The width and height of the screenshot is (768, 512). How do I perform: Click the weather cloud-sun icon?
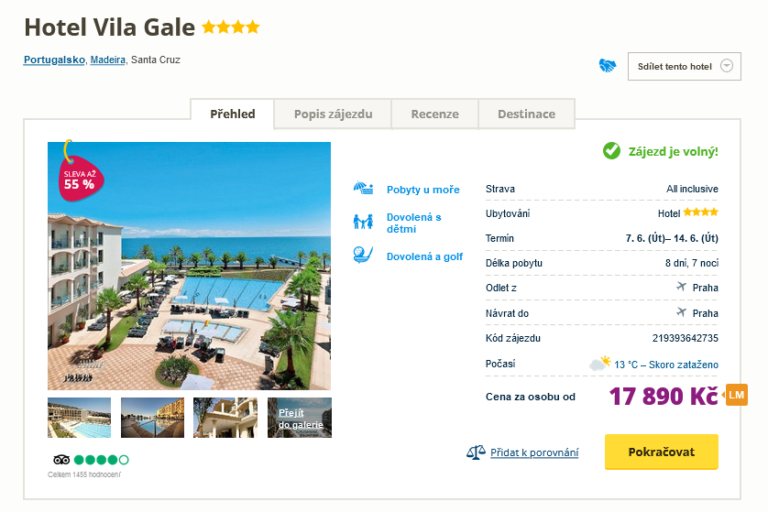(600, 364)
